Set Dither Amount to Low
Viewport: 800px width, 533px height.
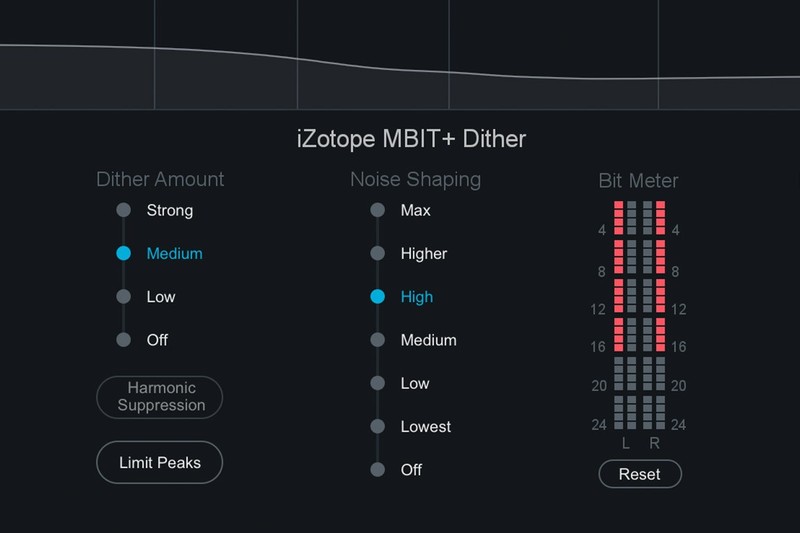point(124,297)
